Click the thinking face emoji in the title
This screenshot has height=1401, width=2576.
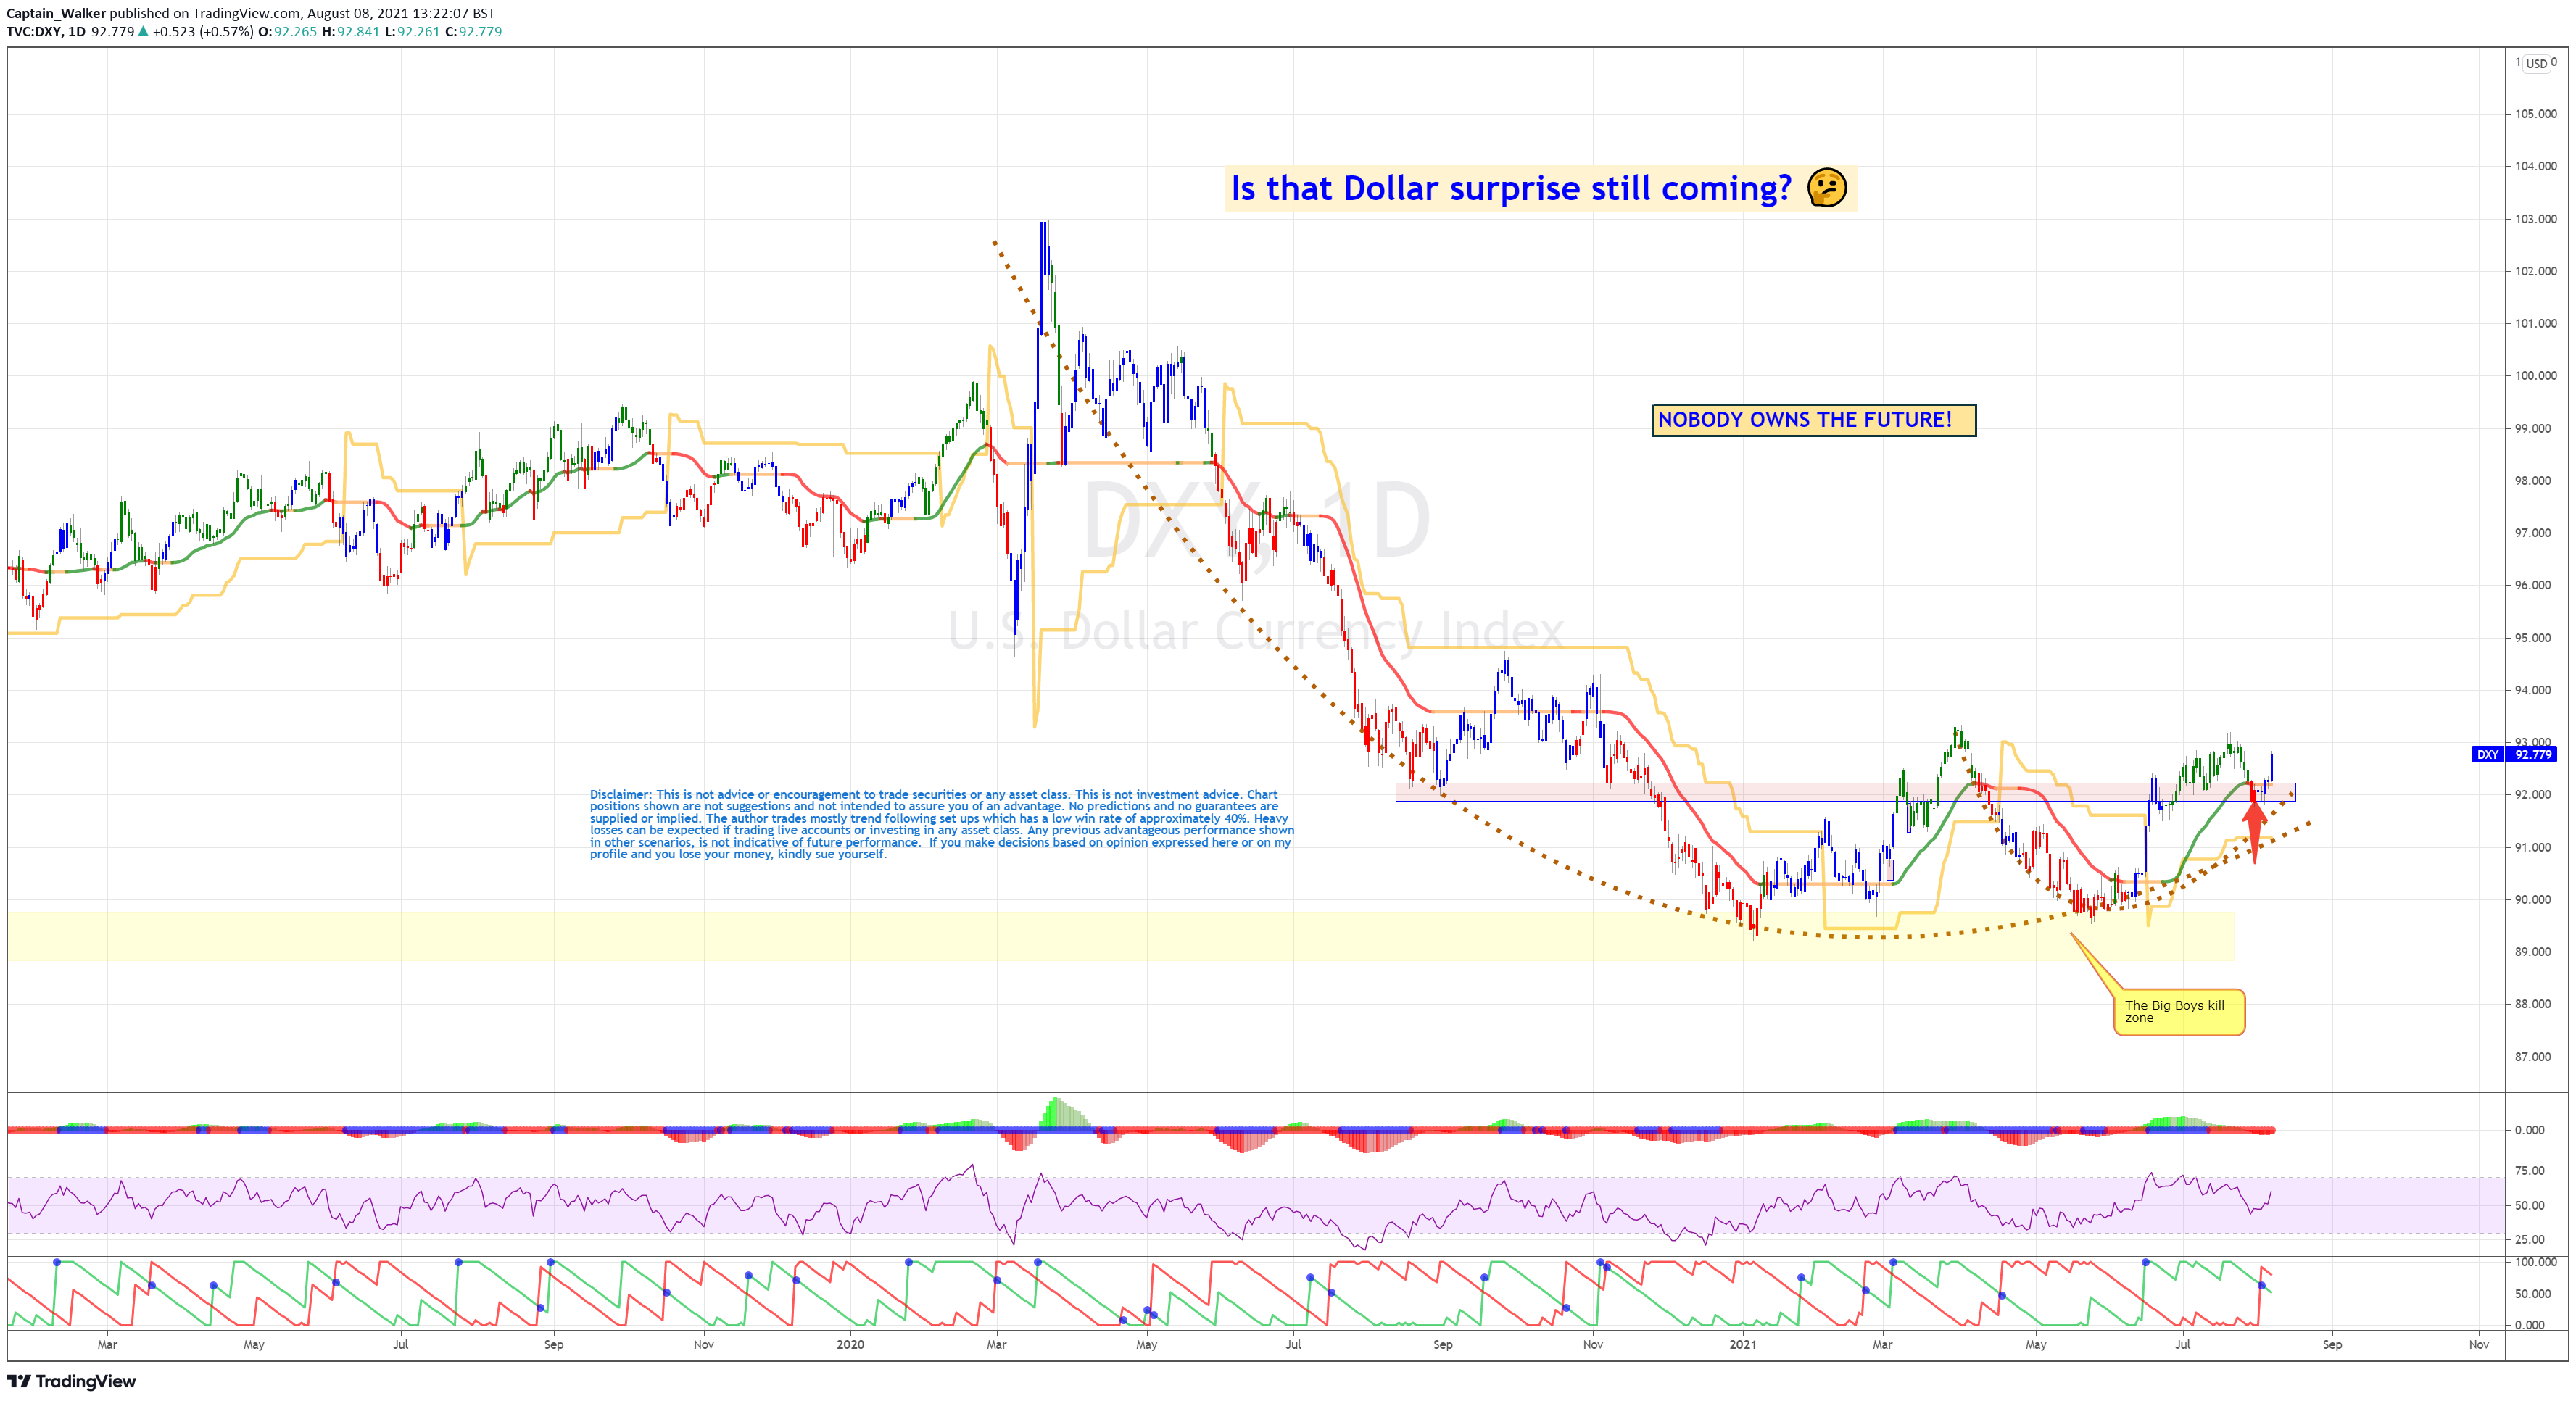coord(1826,188)
